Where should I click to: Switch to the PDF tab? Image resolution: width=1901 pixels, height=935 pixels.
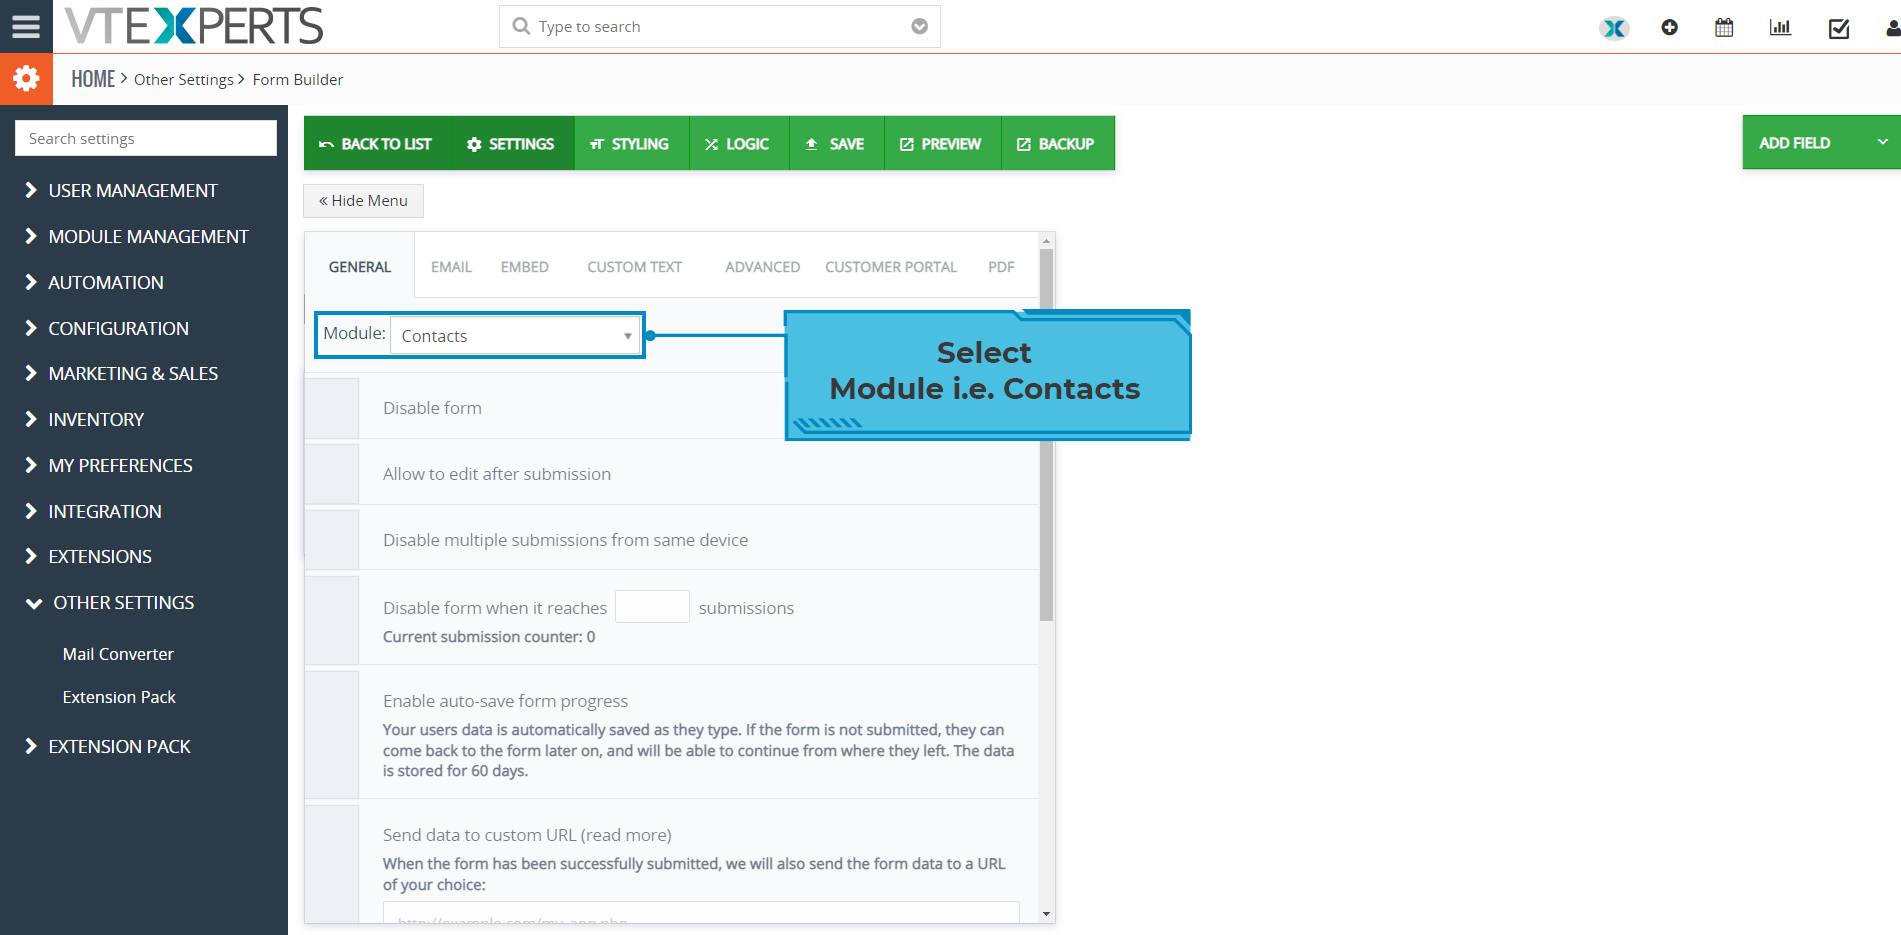click(x=1001, y=266)
